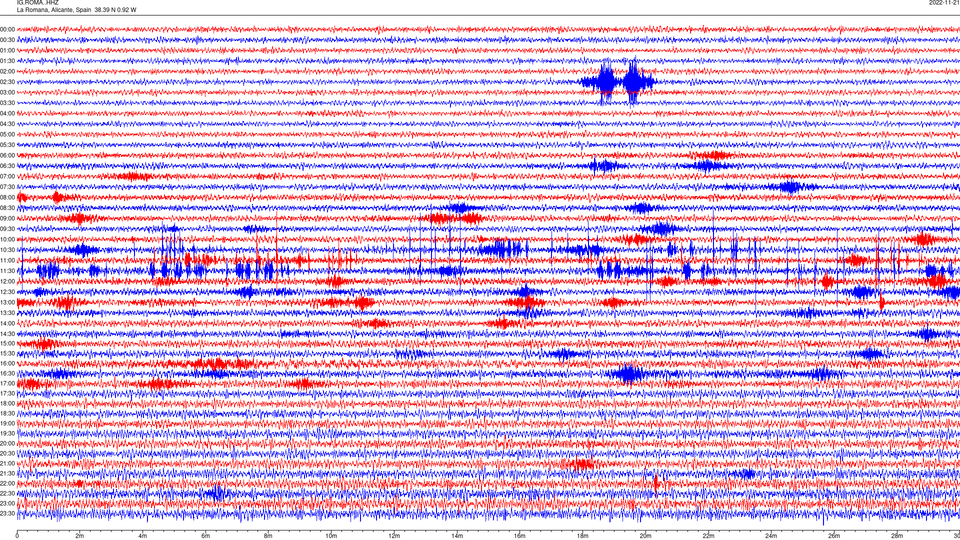Screen dimensions: 960x540
Task: Select the 6m tick label on the minute axis
Action: 205,536
